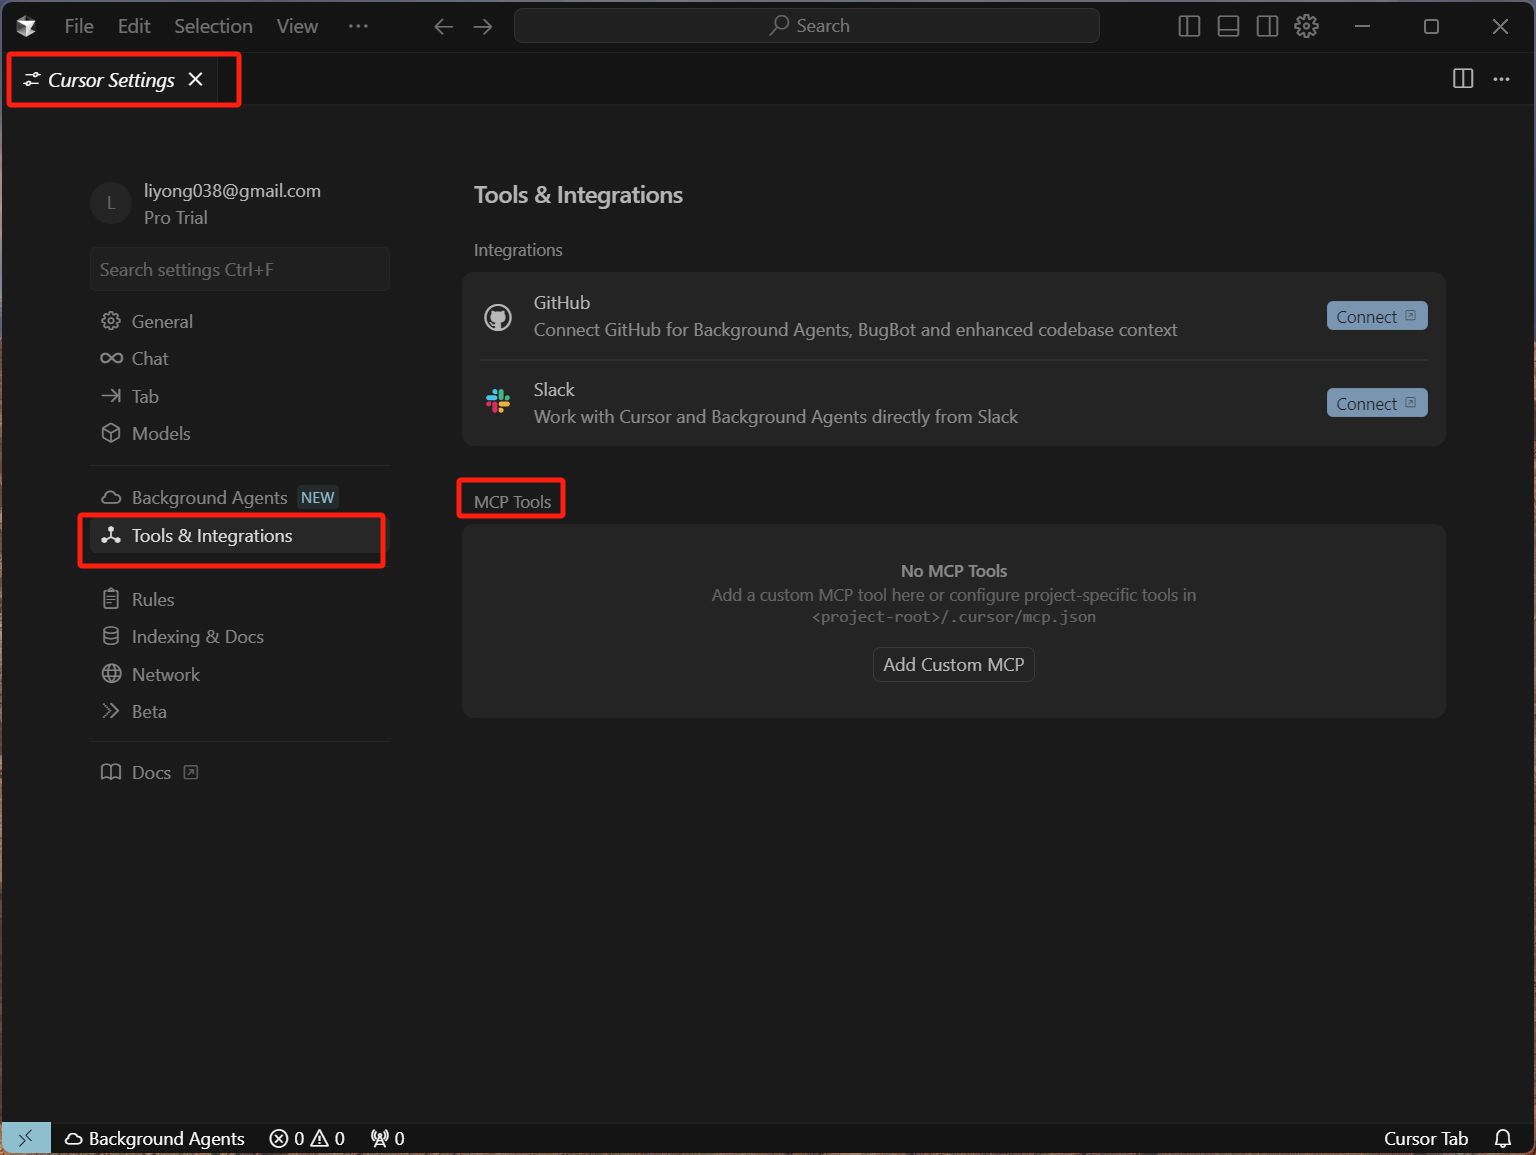Toggle the secondary side bar layout icon
Viewport: 1536px width, 1155px height.
(1267, 26)
